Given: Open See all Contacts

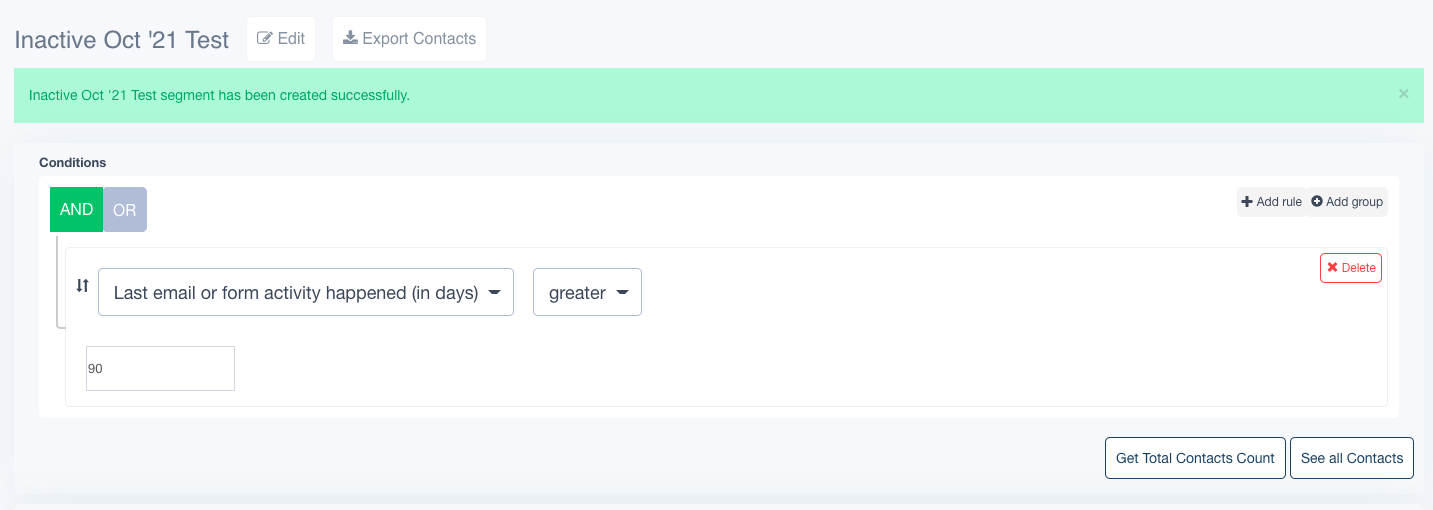Looking at the screenshot, I should point(1351,458).
